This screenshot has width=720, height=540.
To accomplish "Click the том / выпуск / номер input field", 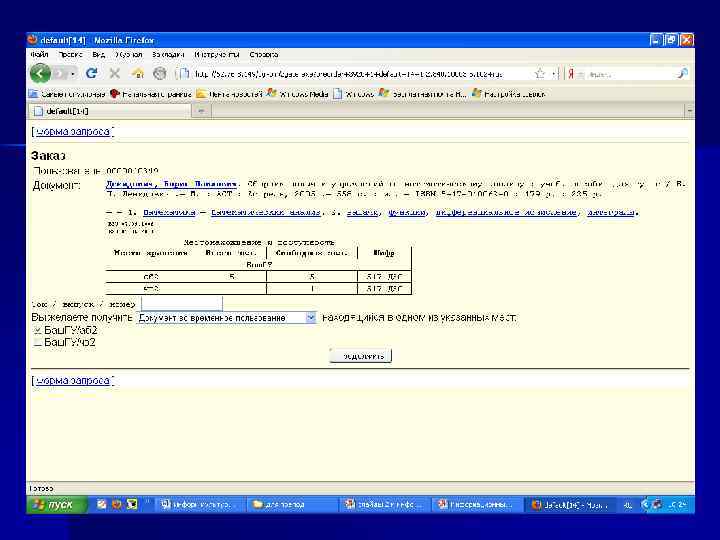I will click(x=182, y=304).
